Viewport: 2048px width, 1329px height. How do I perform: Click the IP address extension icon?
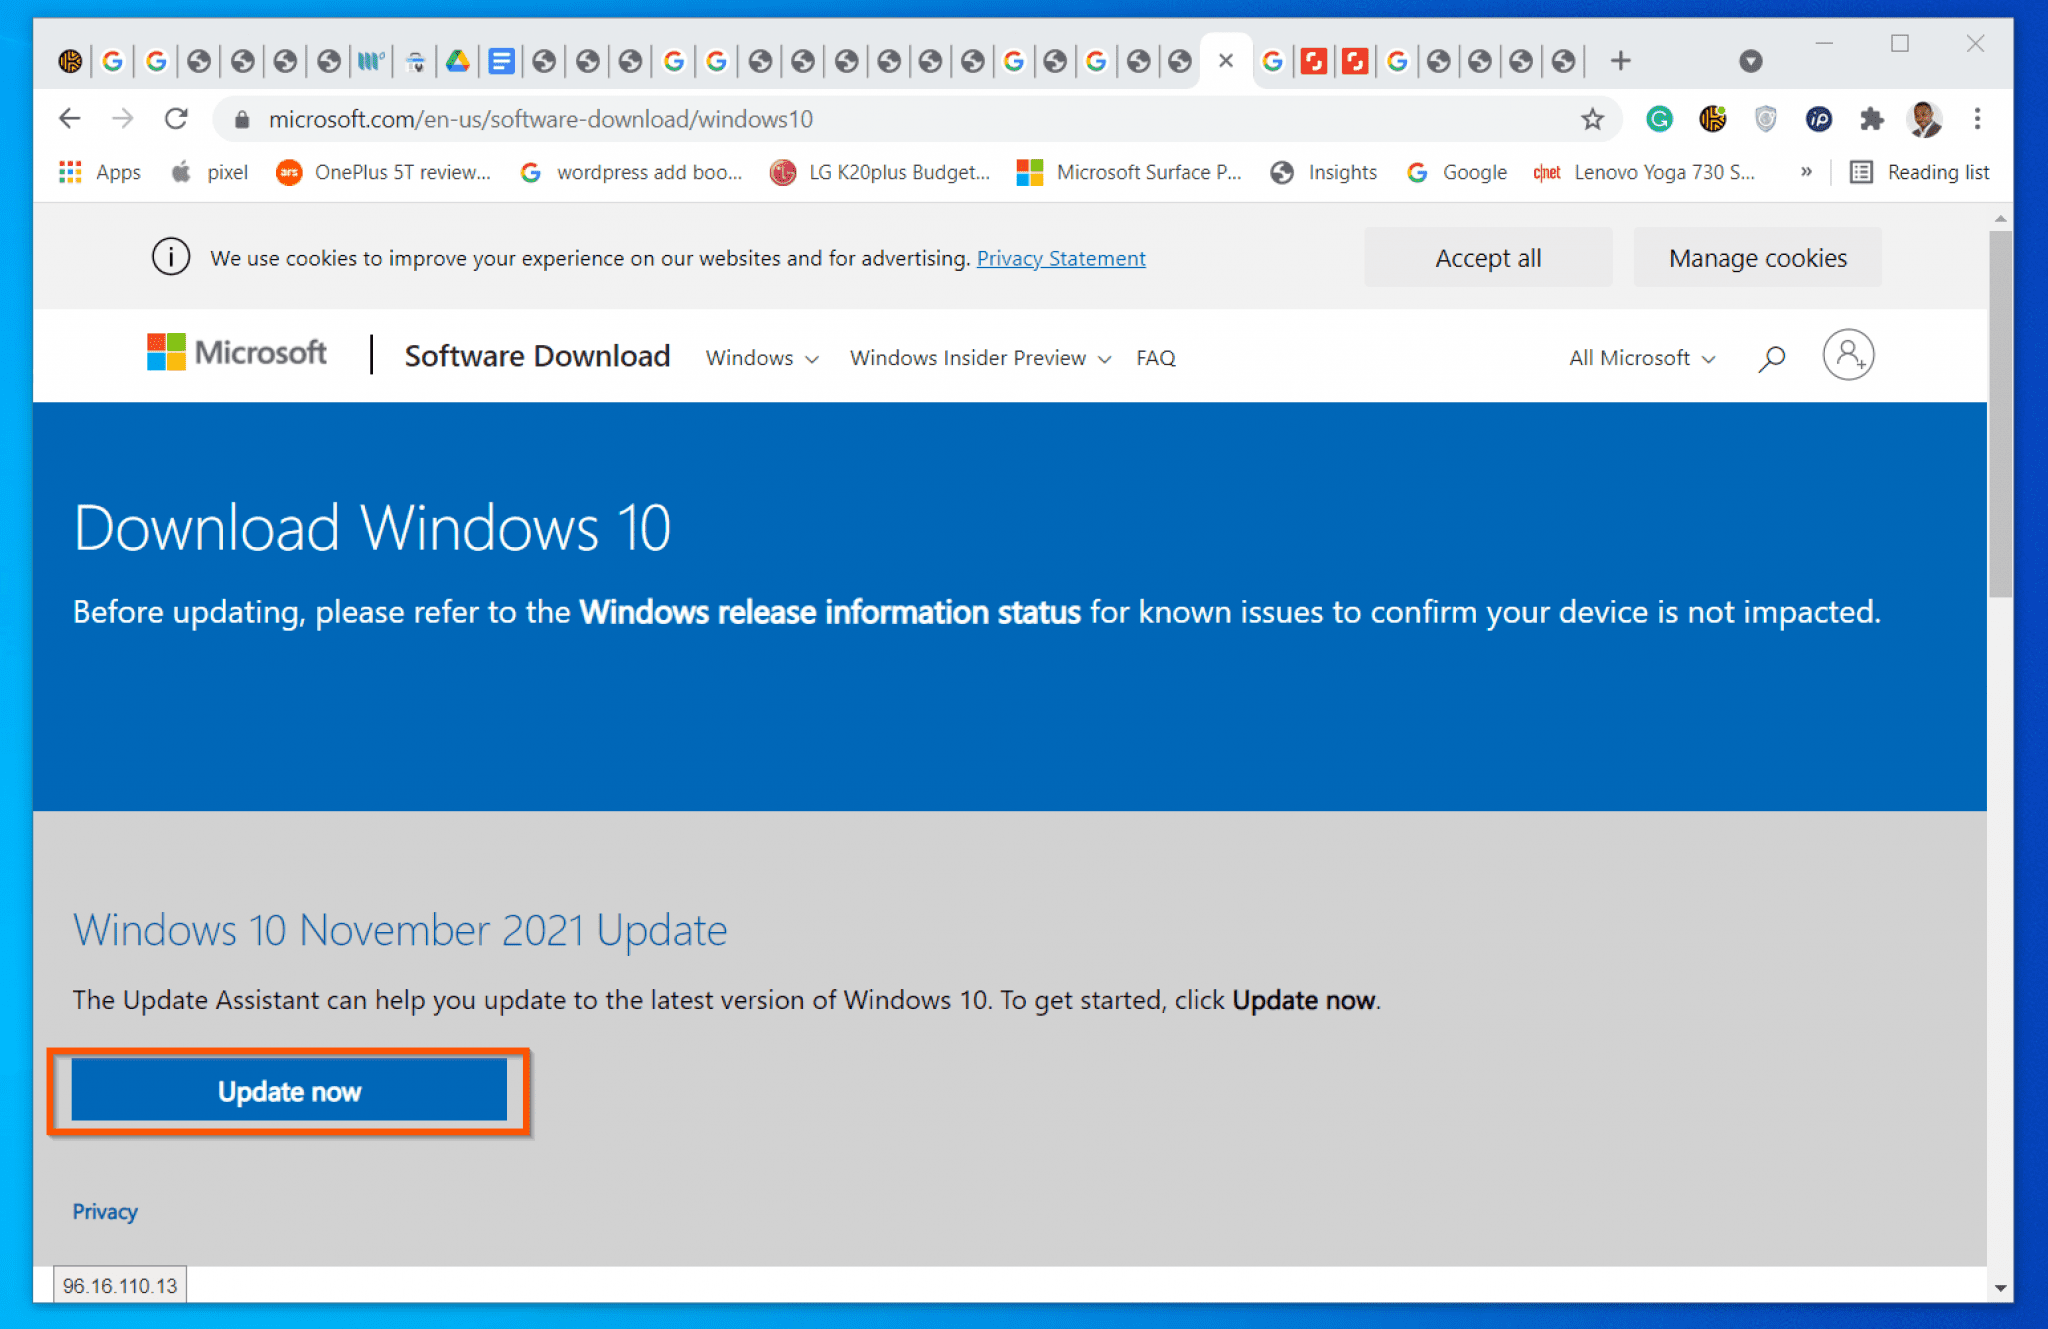(x=1819, y=119)
